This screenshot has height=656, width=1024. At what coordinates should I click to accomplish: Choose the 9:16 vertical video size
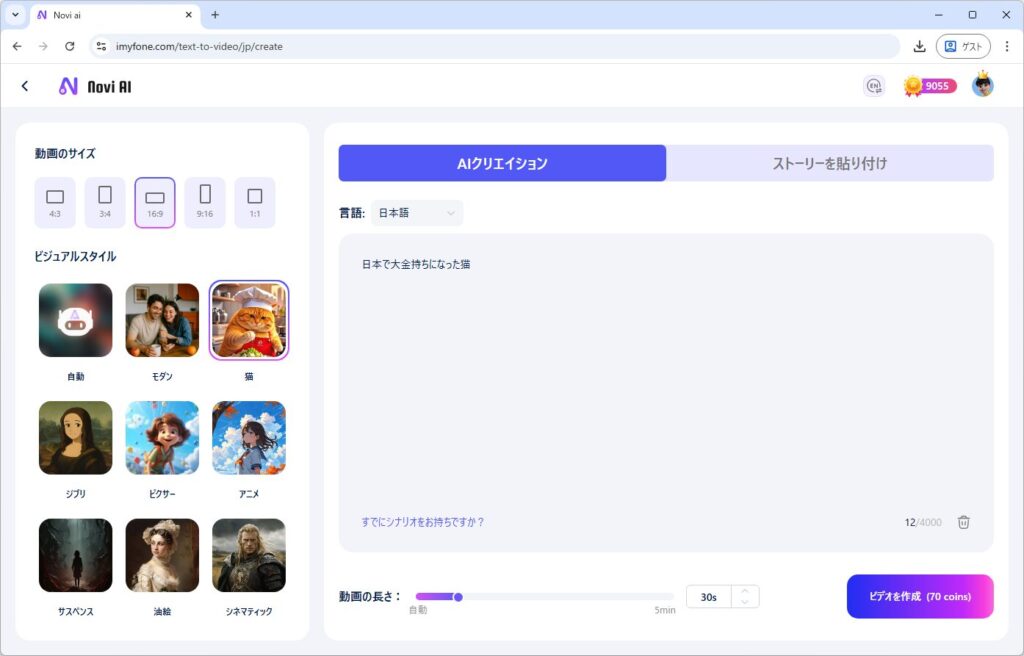205,202
